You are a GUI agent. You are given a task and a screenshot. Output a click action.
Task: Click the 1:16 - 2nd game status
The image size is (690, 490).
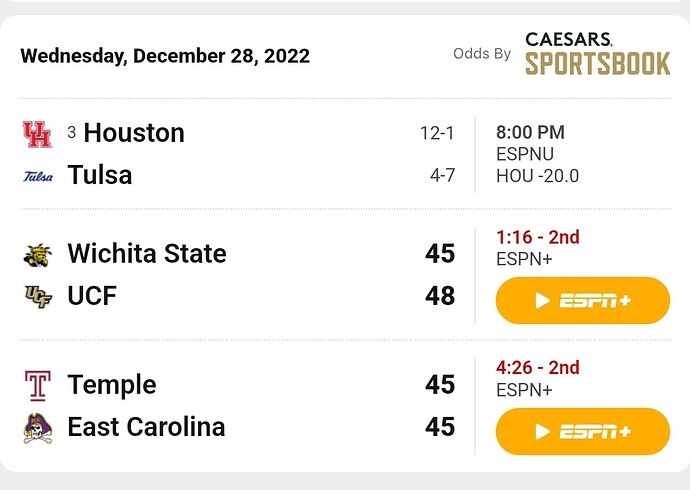pos(538,238)
